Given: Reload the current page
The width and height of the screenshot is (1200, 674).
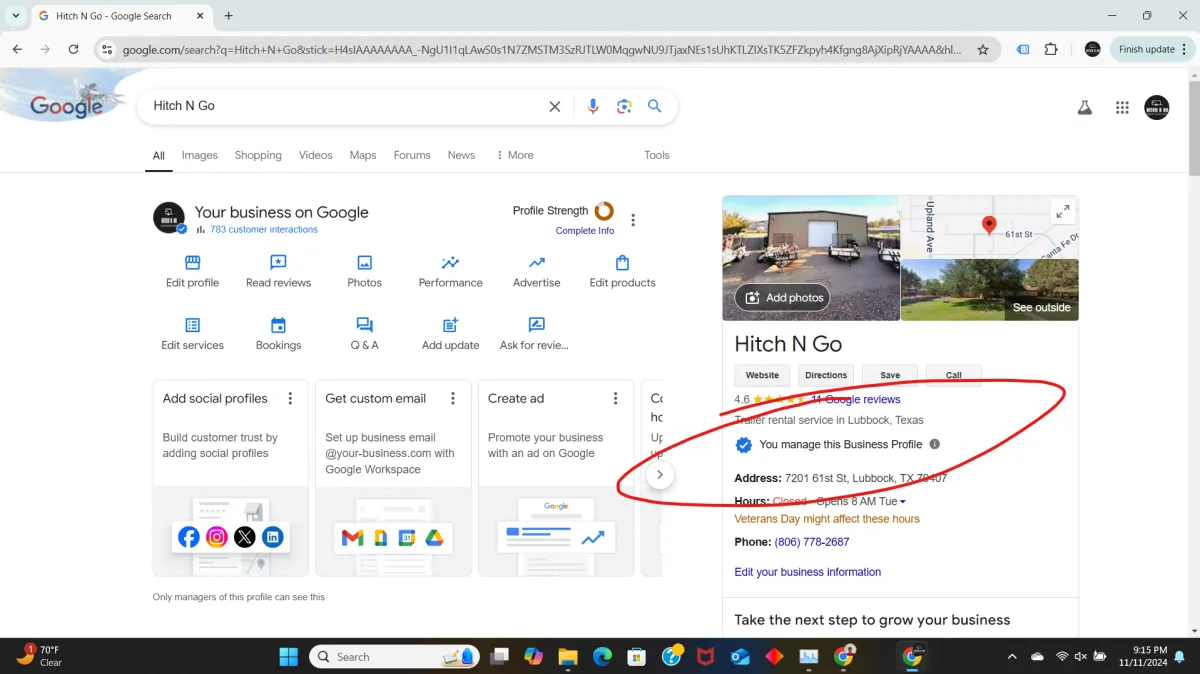Looking at the screenshot, I should click(x=73, y=49).
